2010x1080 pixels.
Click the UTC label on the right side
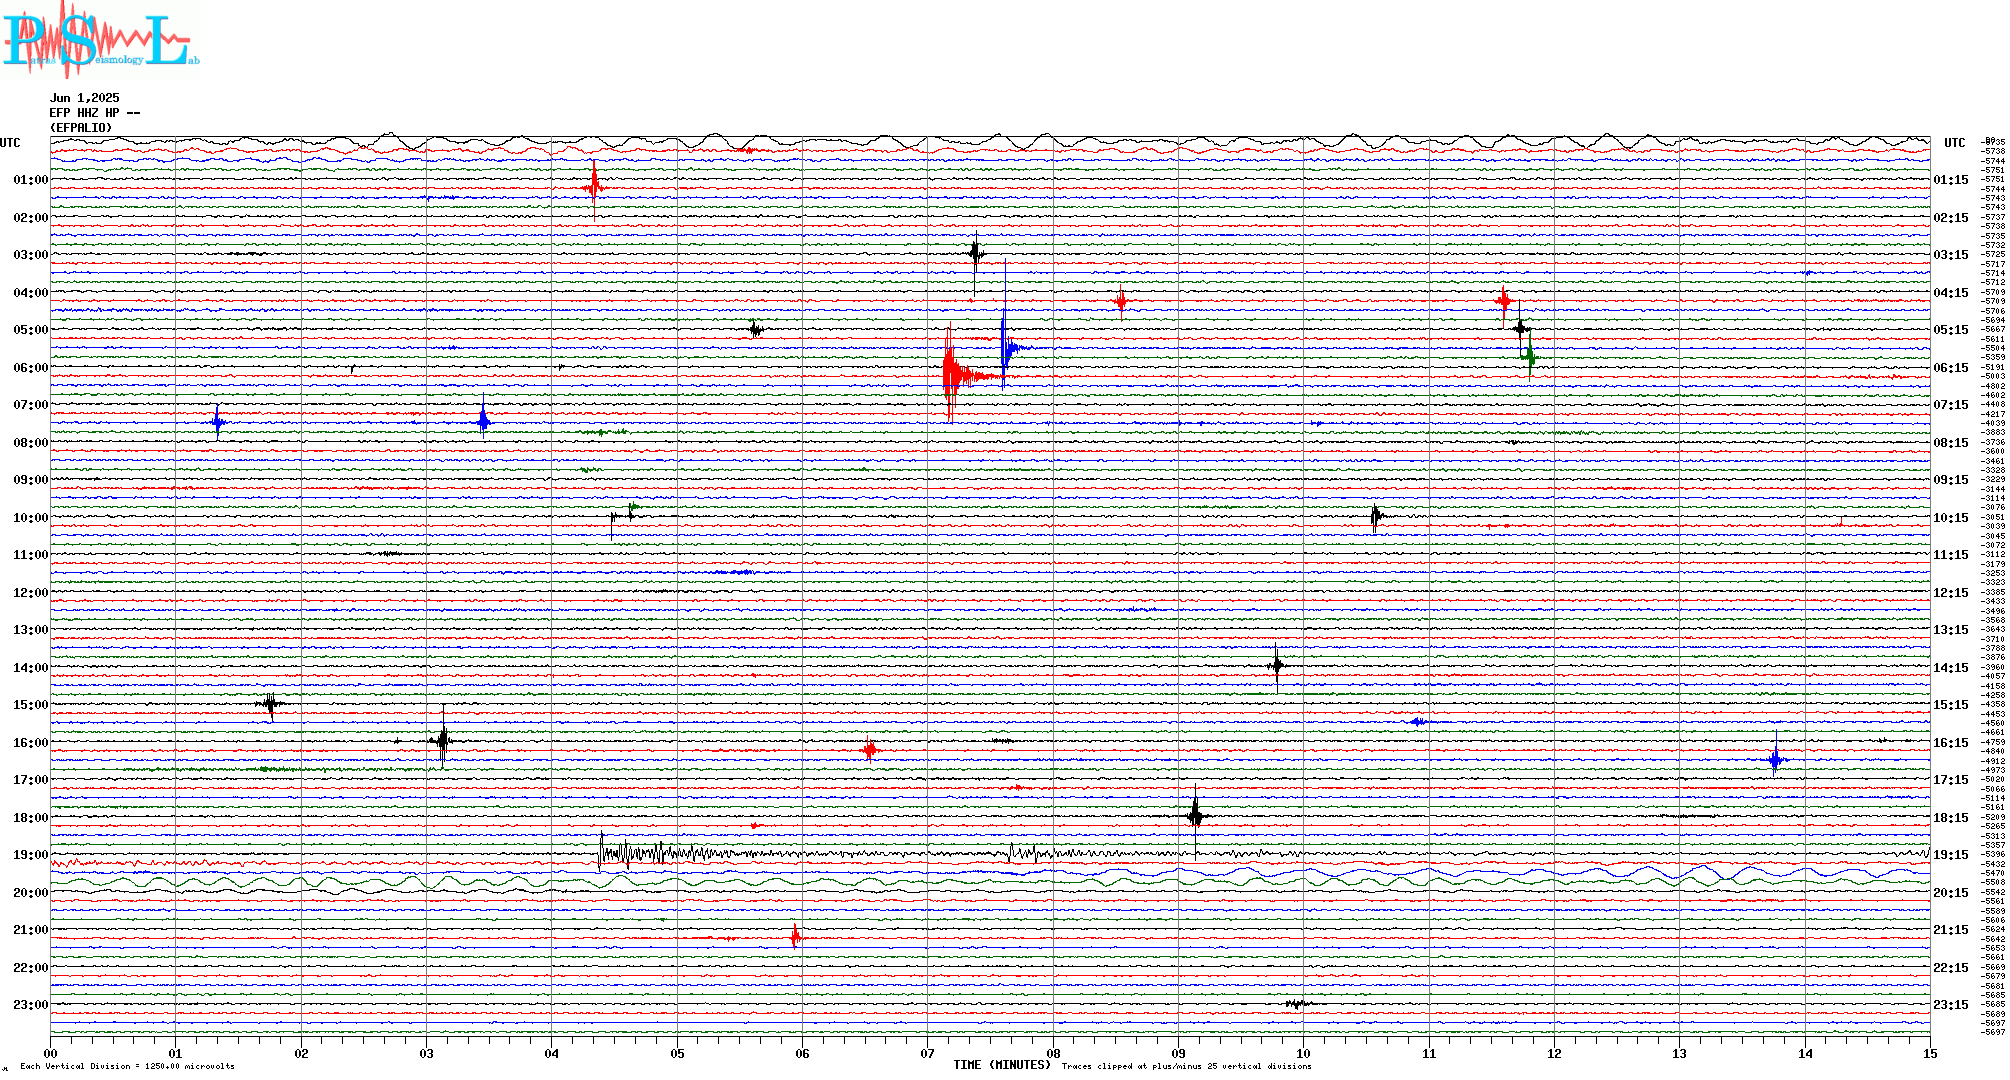click(x=1954, y=143)
